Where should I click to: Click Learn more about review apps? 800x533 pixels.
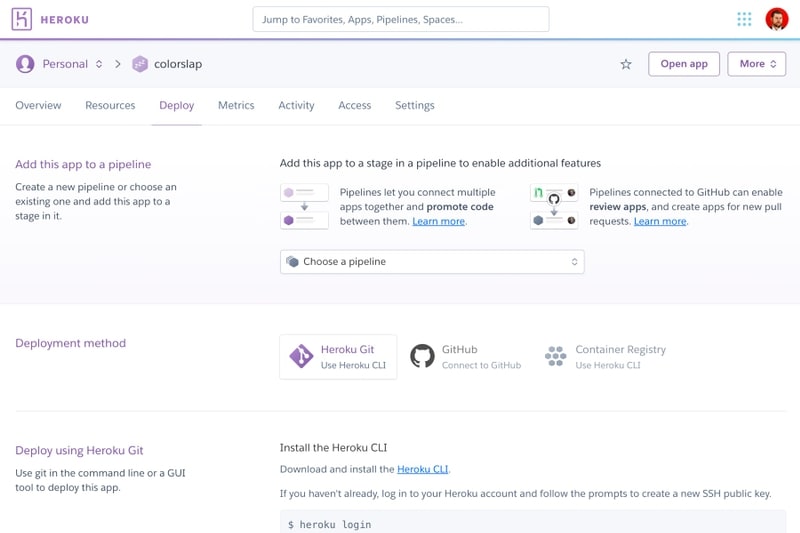click(x=660, y=221)
